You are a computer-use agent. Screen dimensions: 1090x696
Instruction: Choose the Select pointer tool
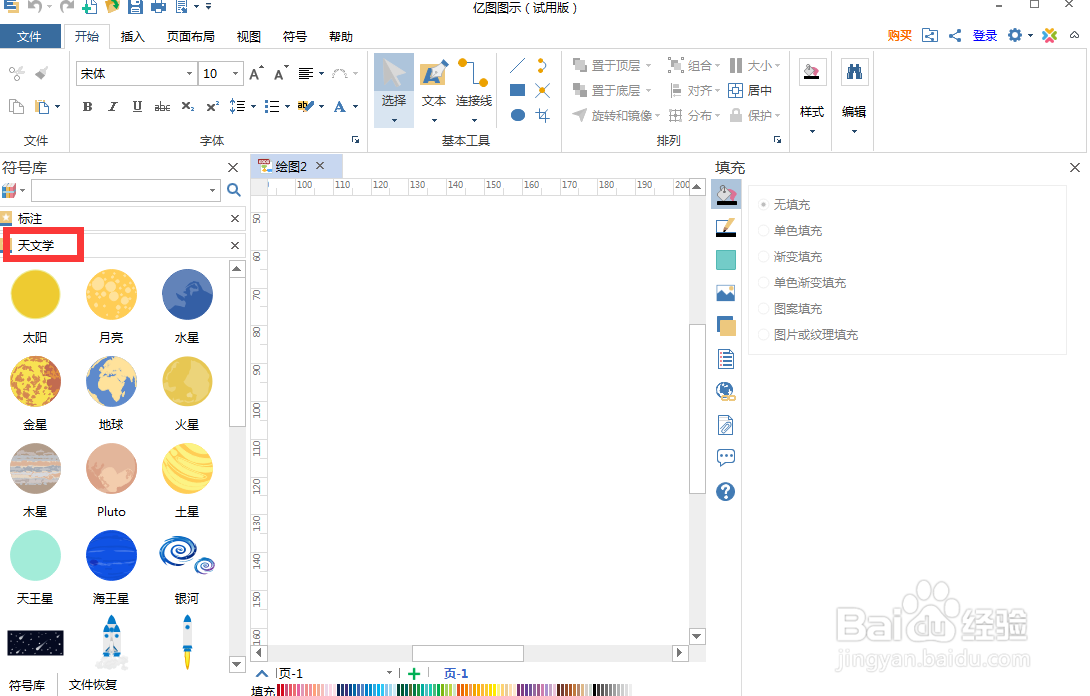pos(393,90)
